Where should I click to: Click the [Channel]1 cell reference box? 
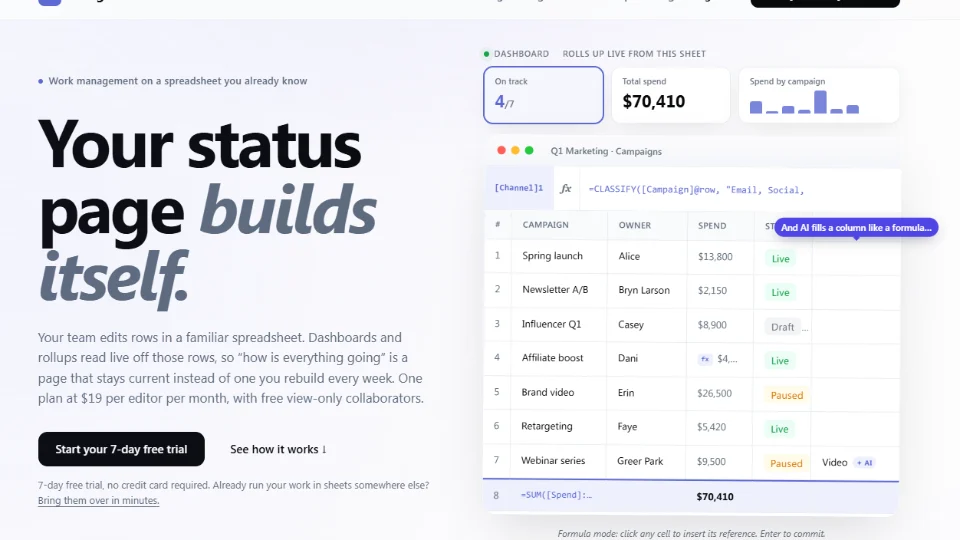pos(519,189)
